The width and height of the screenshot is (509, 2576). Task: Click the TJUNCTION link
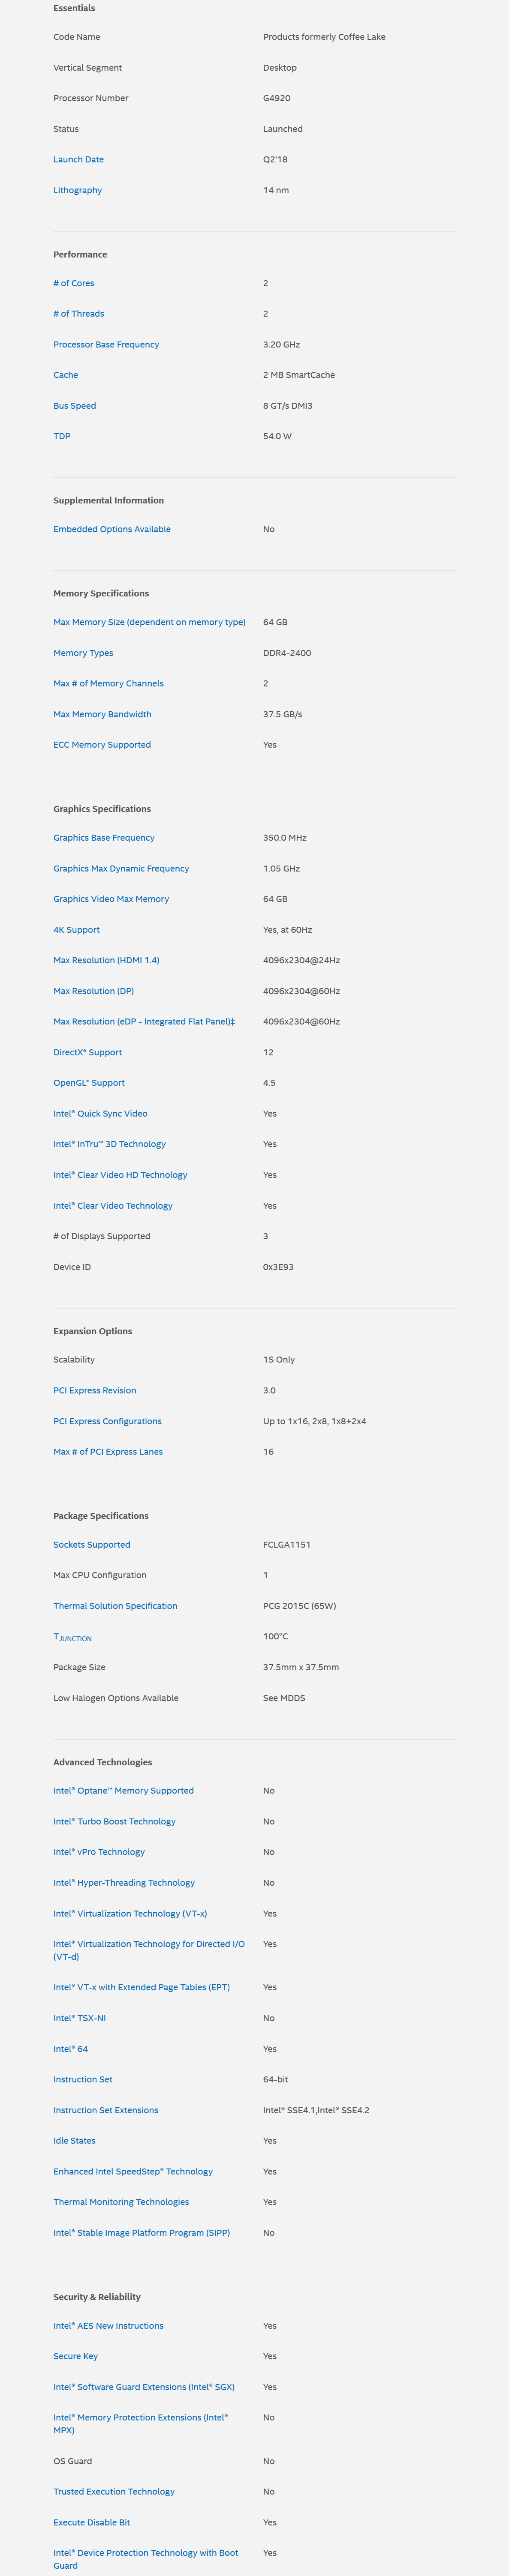click(x=72, y=1637)
